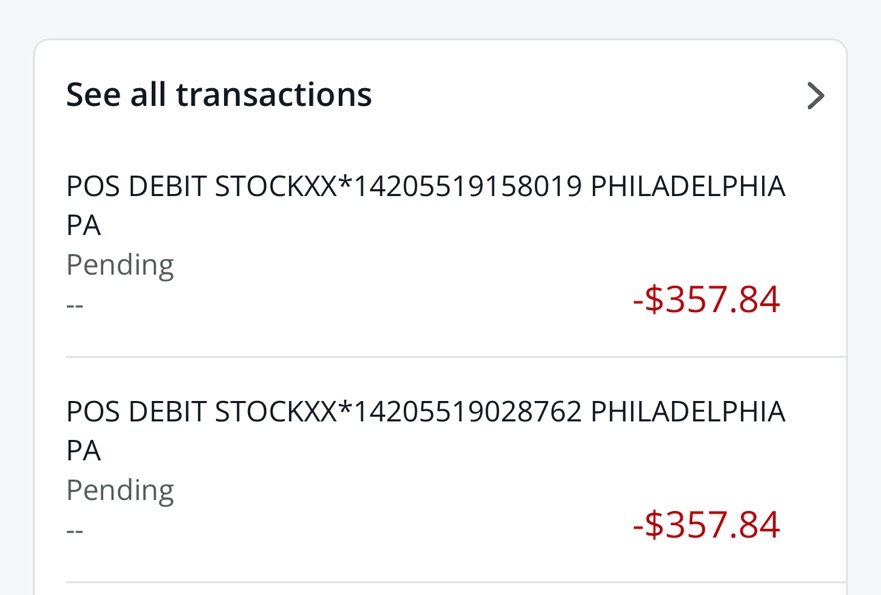
Task: Click PHILADELPHIA in the second transaction description
Action: coord(688,412)
